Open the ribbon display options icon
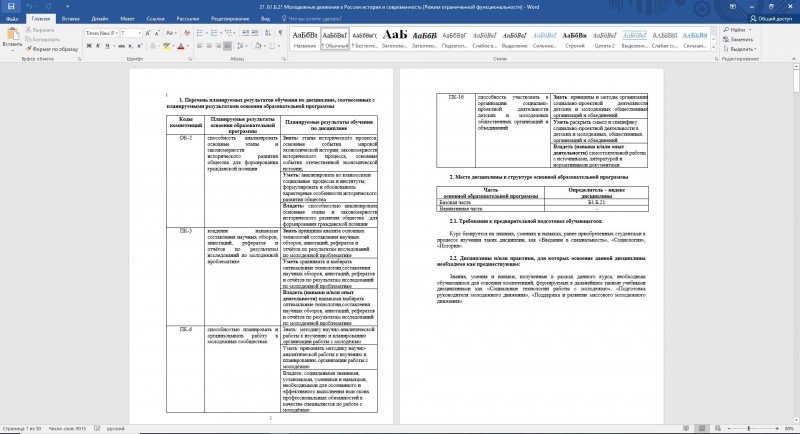This screenshot has height=434, width=800. (733, 7)
